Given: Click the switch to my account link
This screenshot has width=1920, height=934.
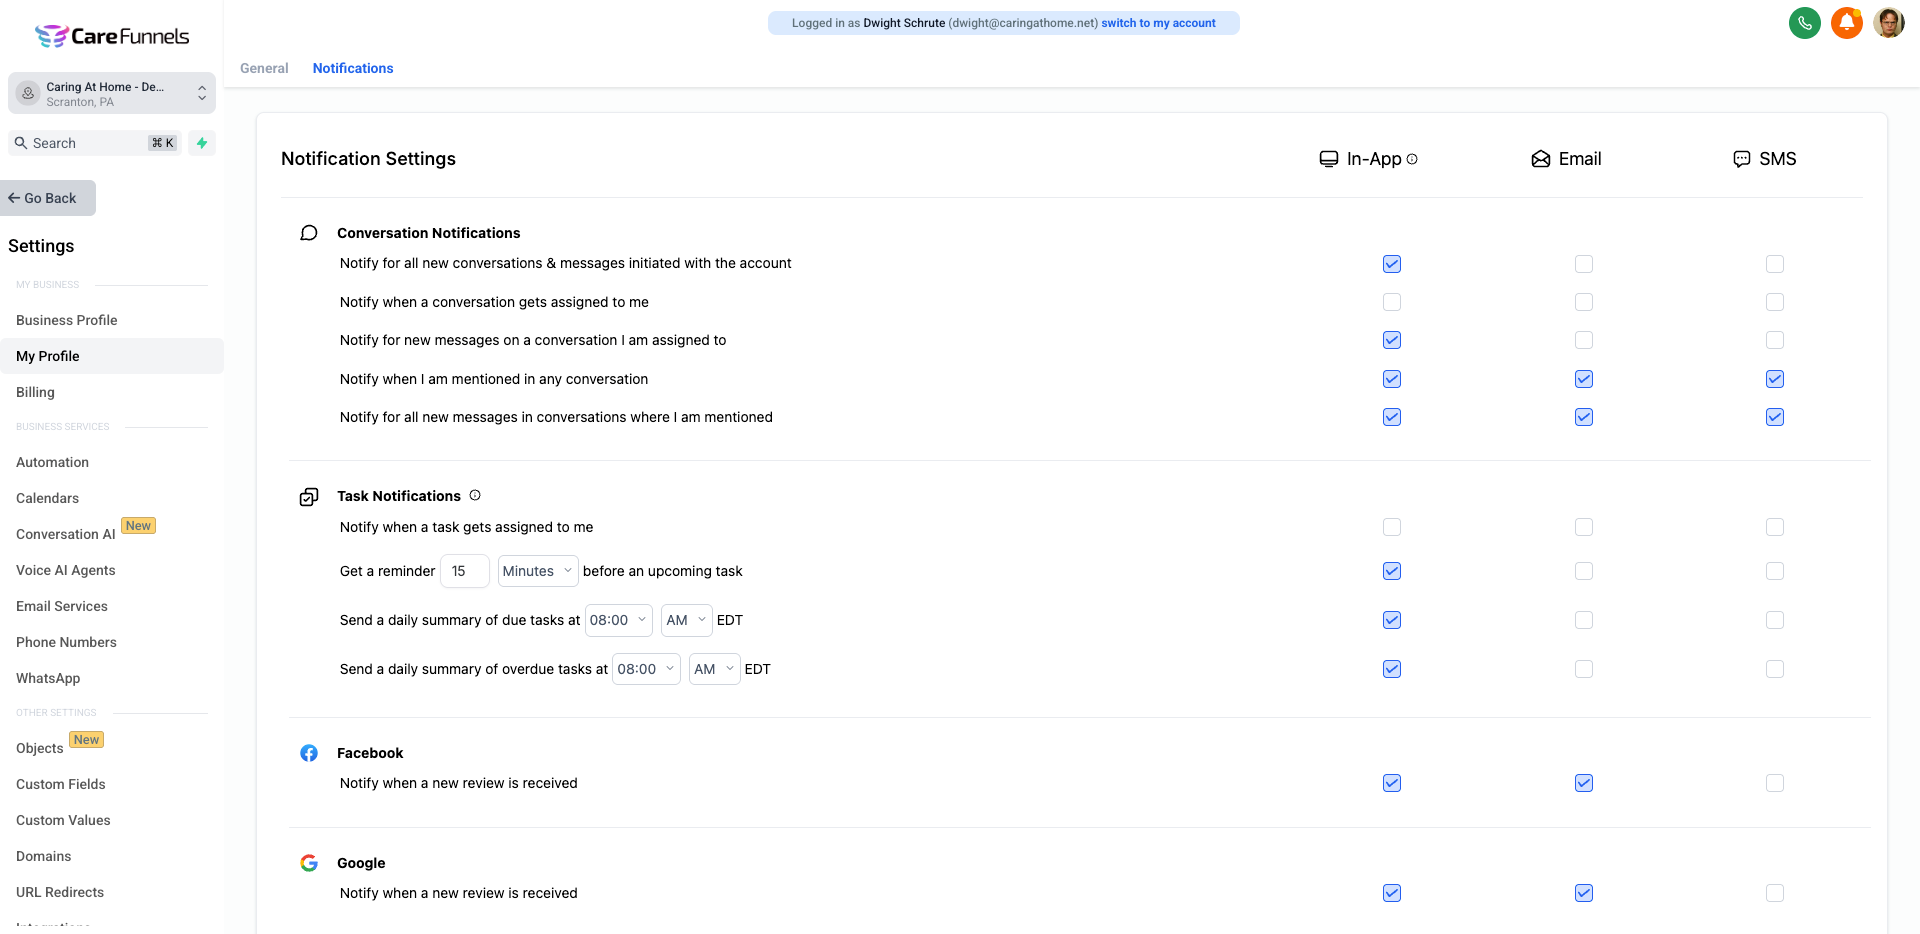Looking at the screenshot, I should click(1158, 23).
